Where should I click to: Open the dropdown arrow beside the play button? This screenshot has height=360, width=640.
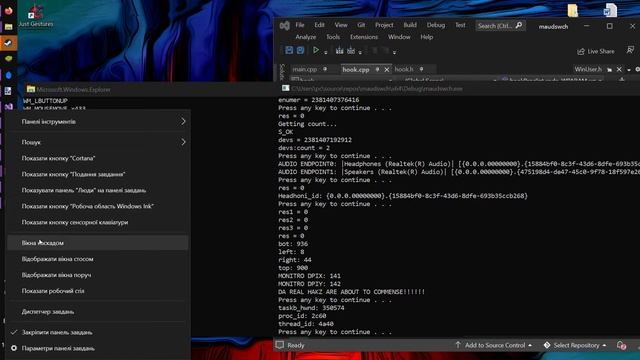(x=326, y=52)
